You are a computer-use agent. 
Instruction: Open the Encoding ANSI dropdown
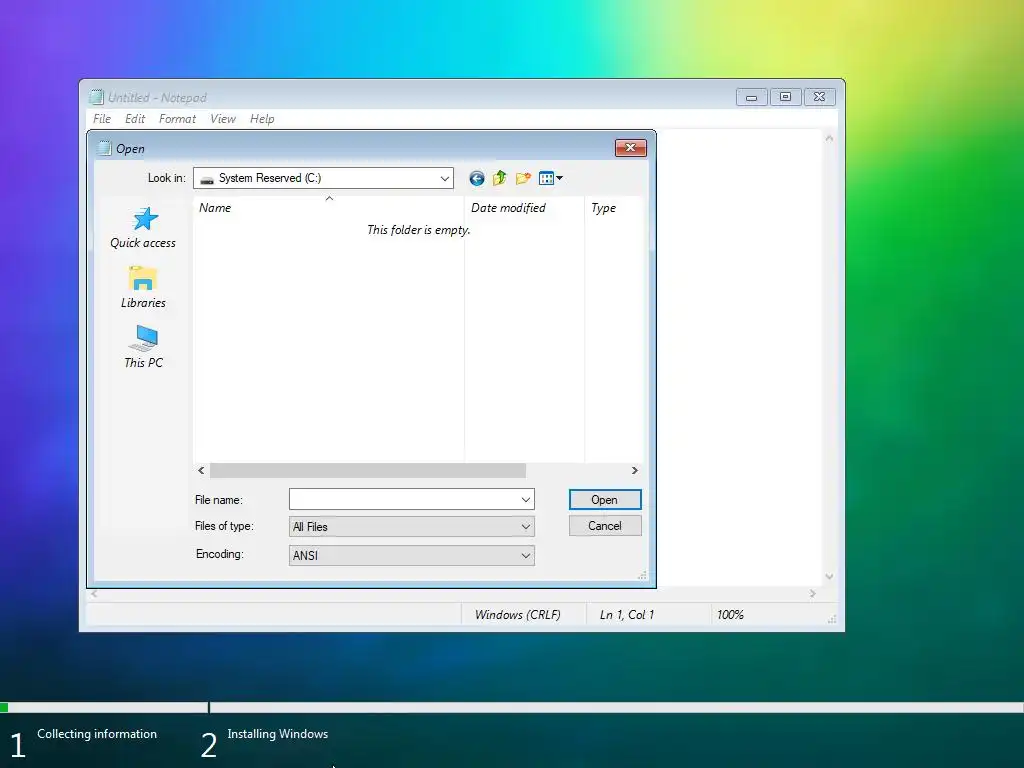526,556
